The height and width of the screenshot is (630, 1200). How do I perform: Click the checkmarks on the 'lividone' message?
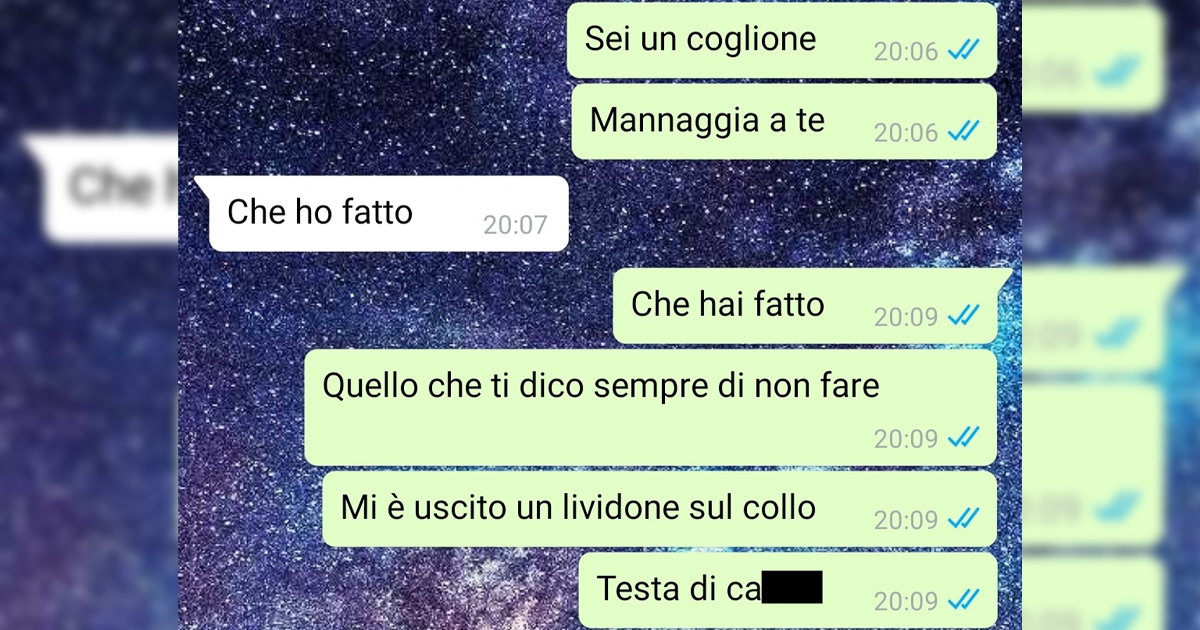click(x=964, y=519)
